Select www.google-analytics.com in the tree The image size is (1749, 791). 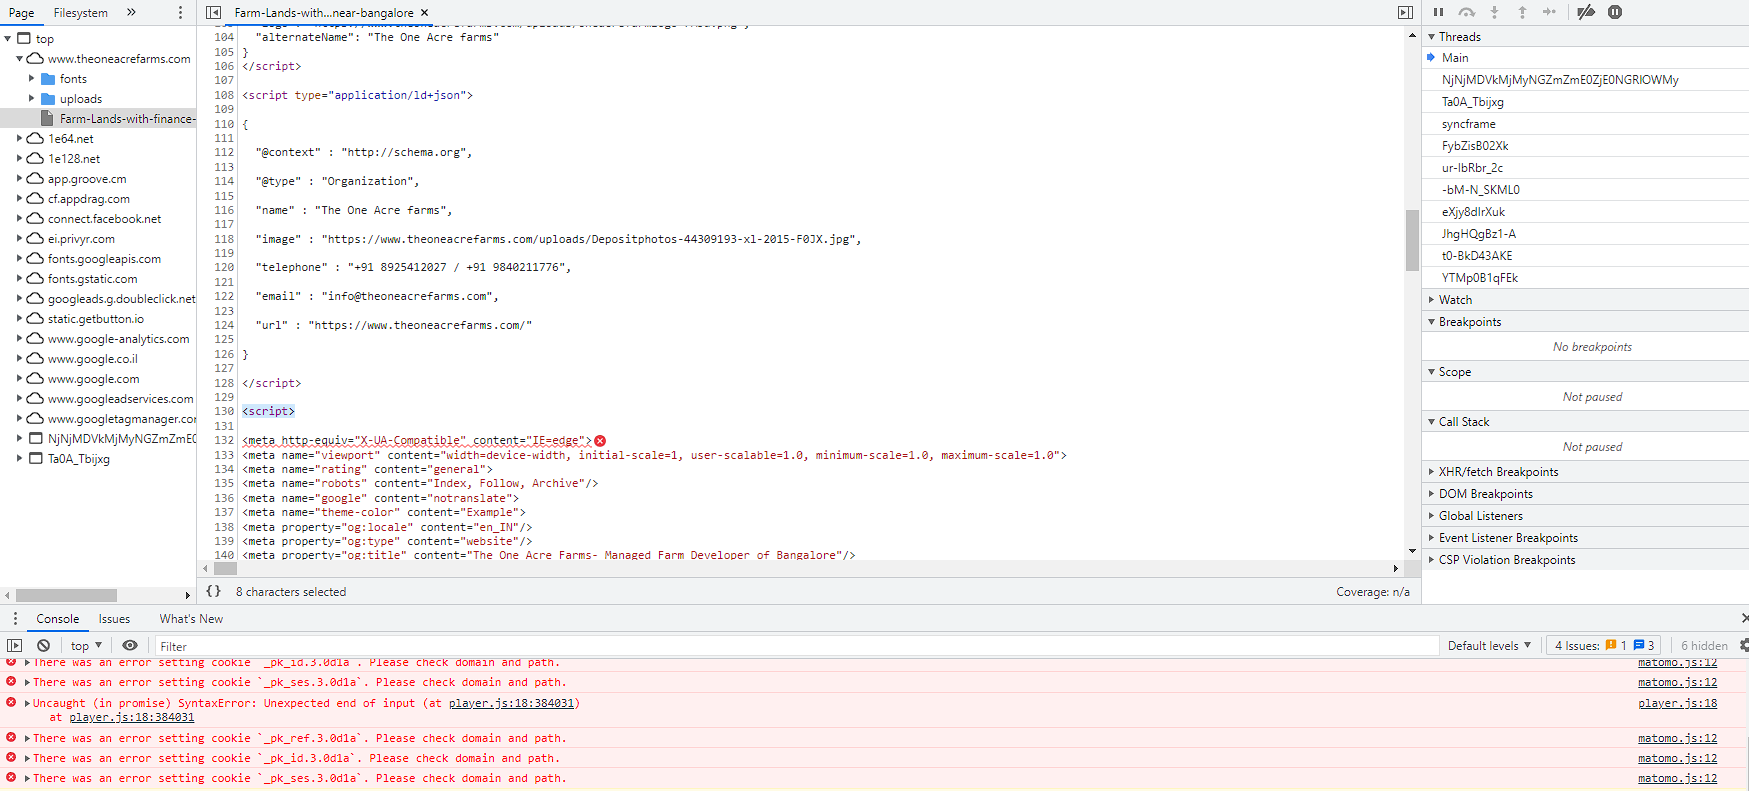coord(118,339)
